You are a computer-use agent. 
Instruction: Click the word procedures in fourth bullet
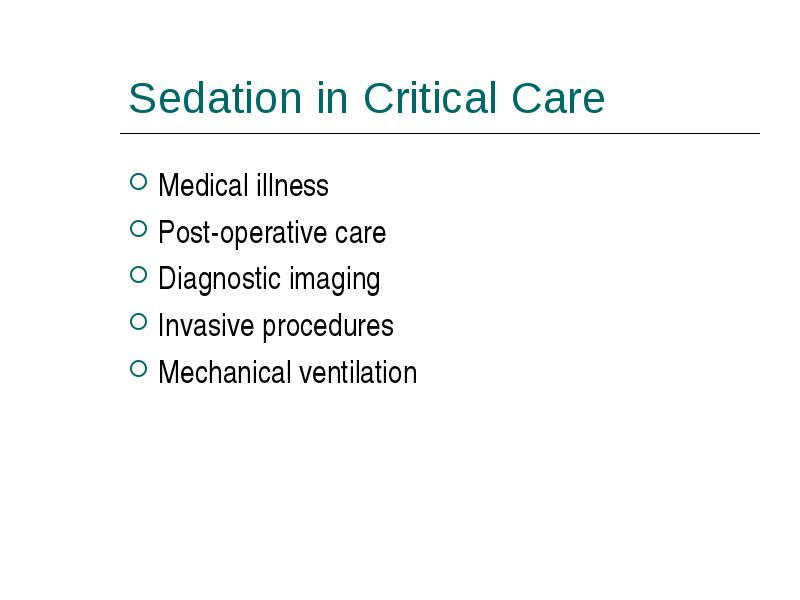[x=328, y=327]
